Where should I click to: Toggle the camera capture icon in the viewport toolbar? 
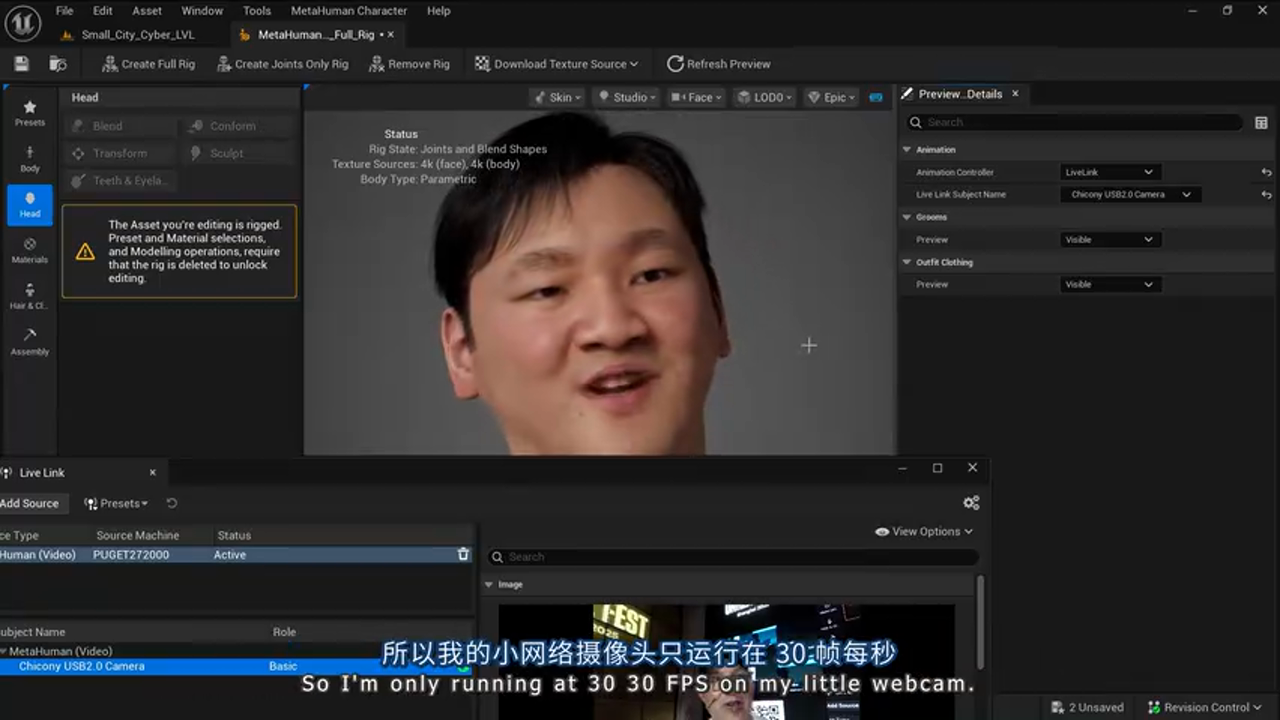pos(875,97)
